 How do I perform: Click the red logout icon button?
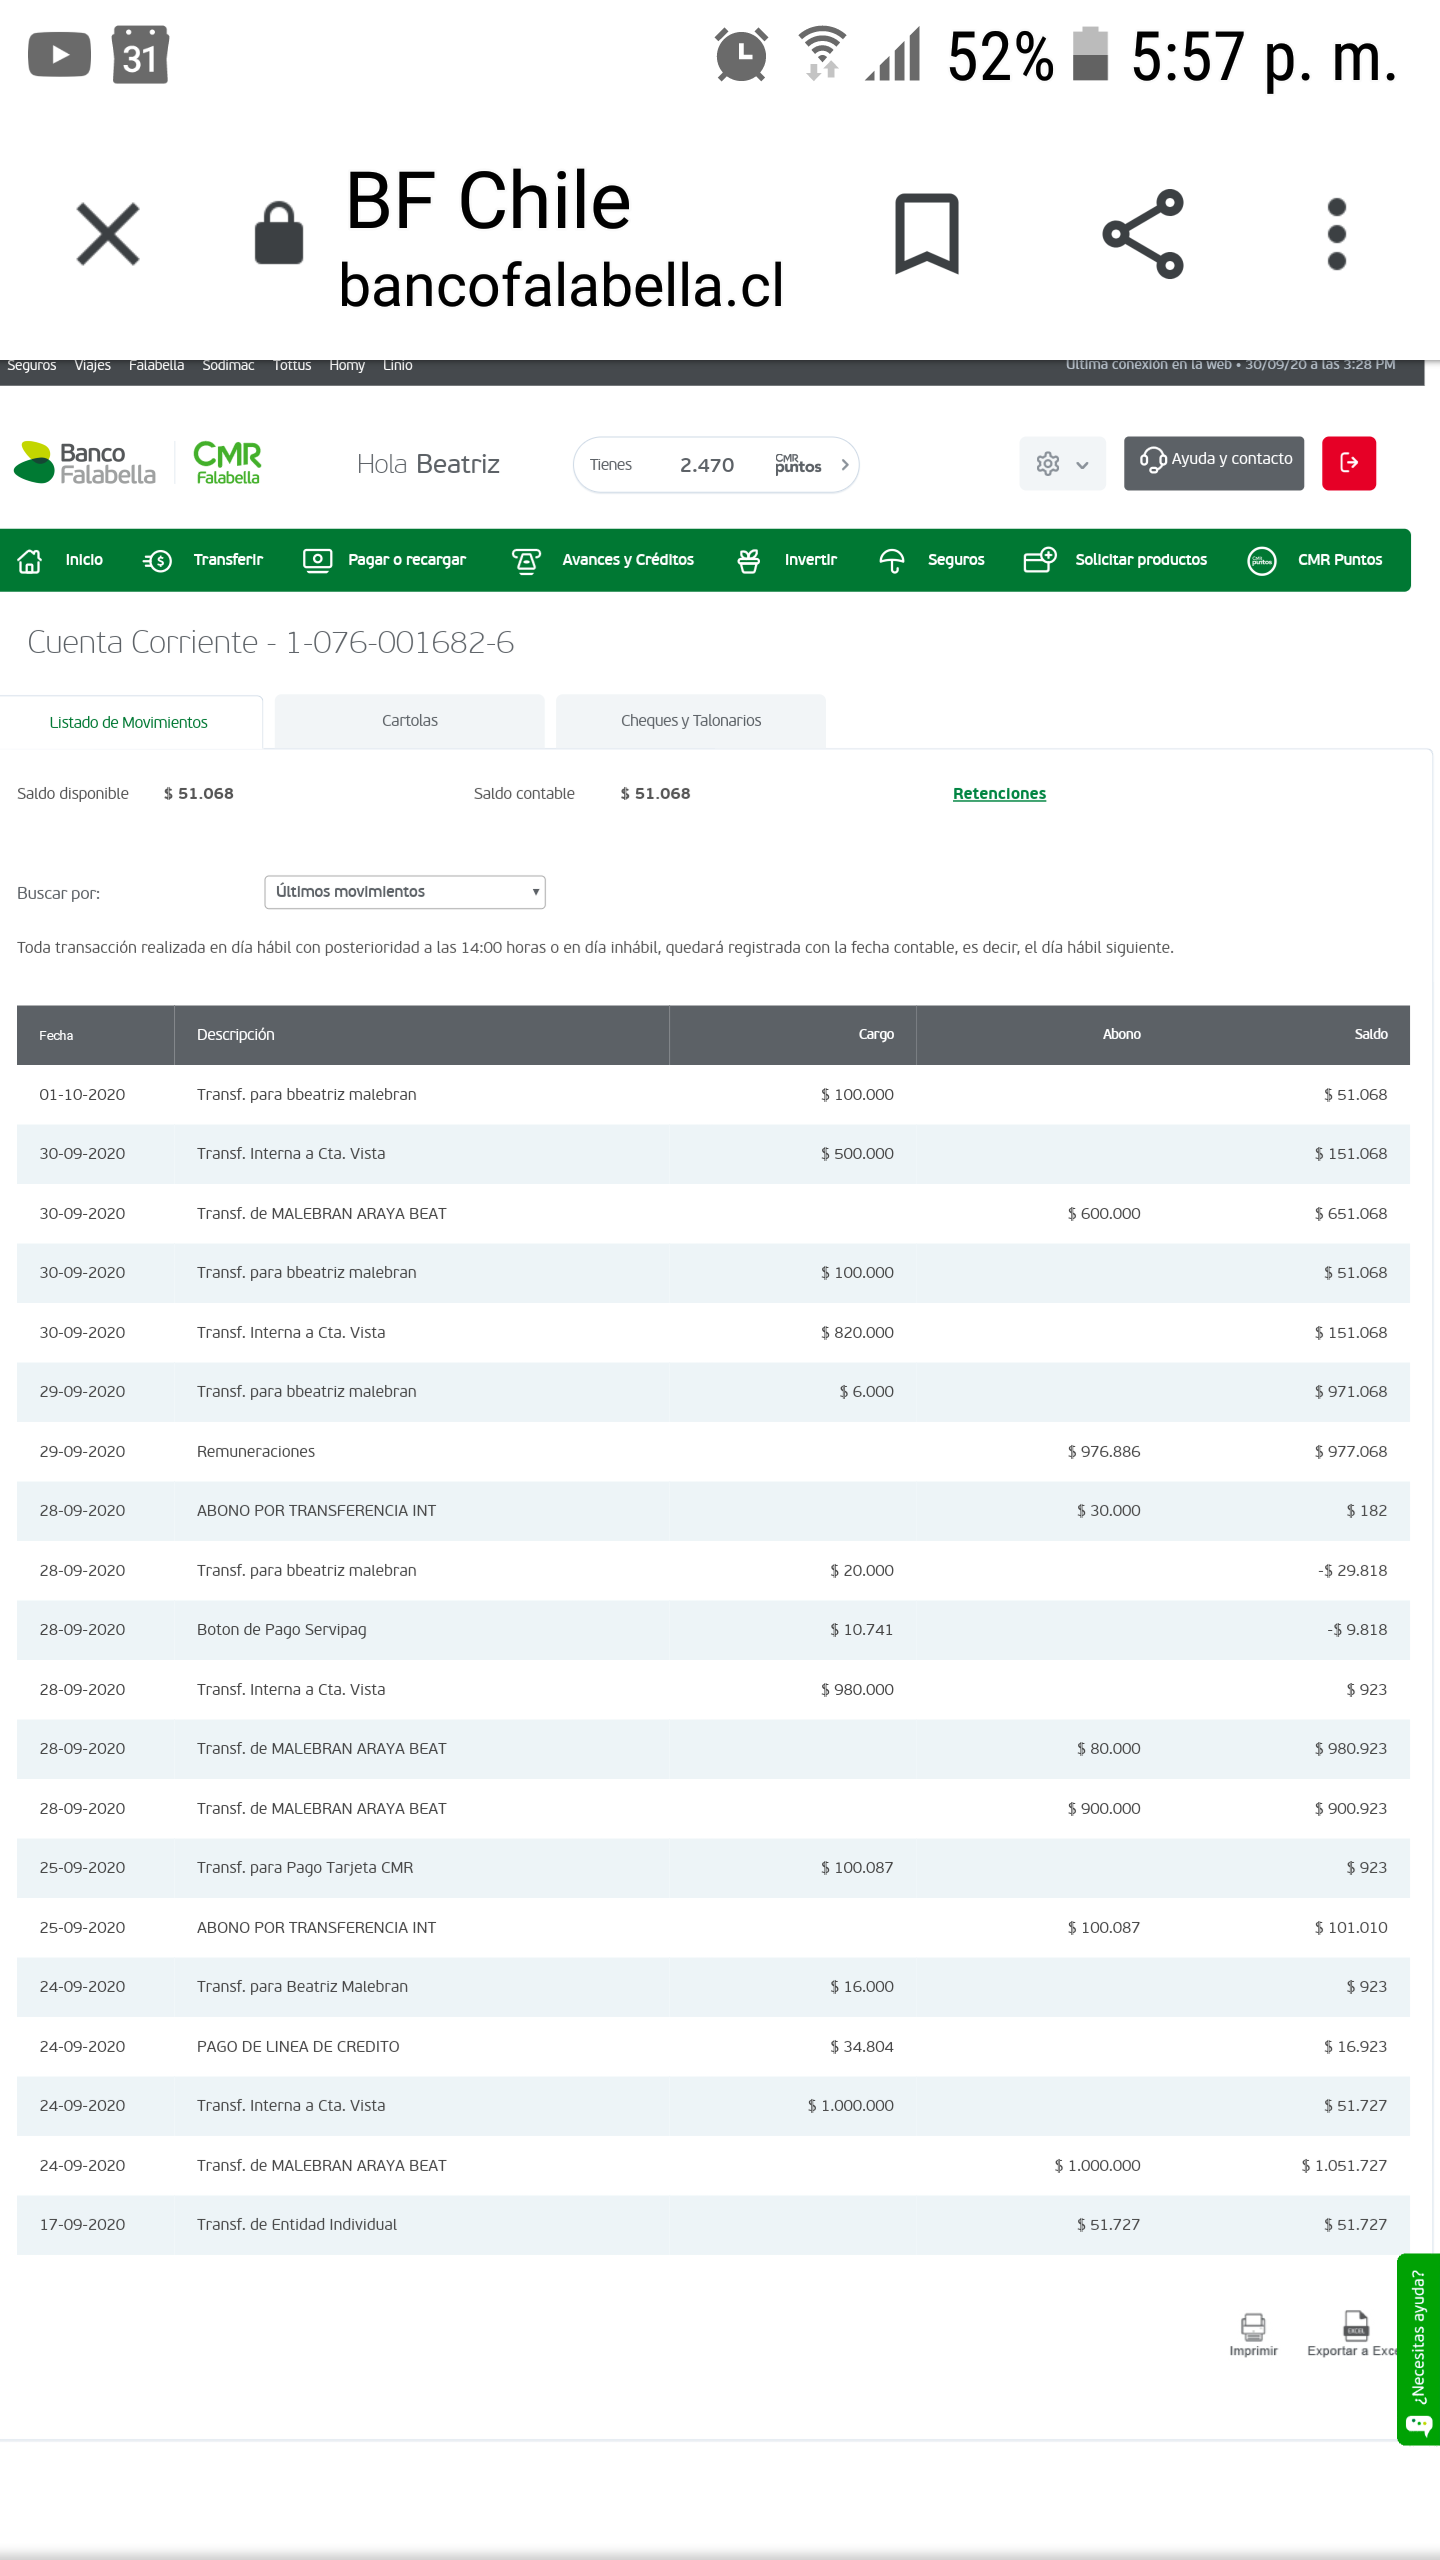[x=1348, y=463]
